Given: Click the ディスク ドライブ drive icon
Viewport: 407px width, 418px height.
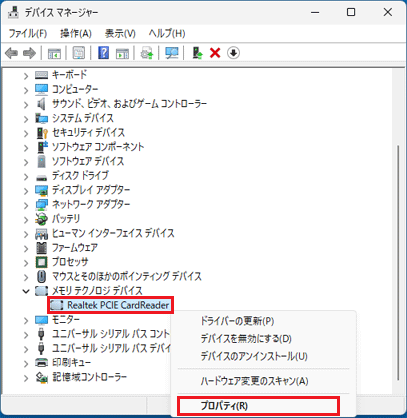Looking at the screenshot, I should (x=41, y=177).
